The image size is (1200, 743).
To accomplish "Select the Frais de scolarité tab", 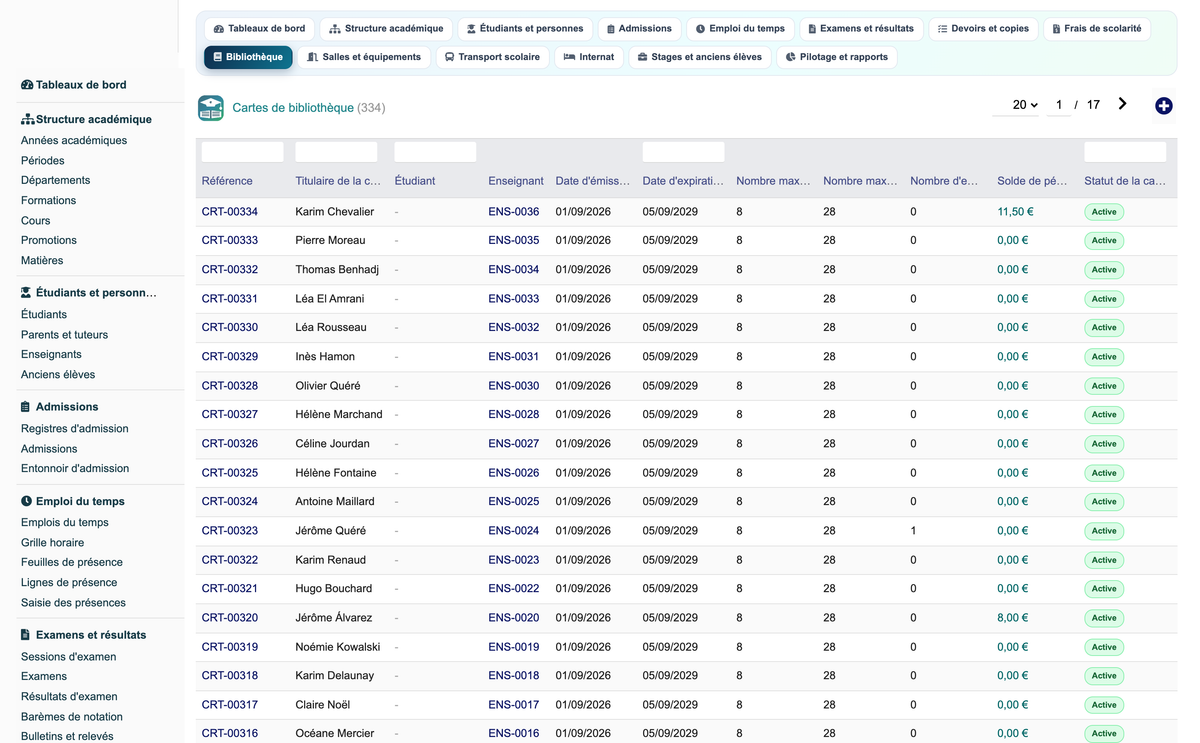I will point(1097,29).
